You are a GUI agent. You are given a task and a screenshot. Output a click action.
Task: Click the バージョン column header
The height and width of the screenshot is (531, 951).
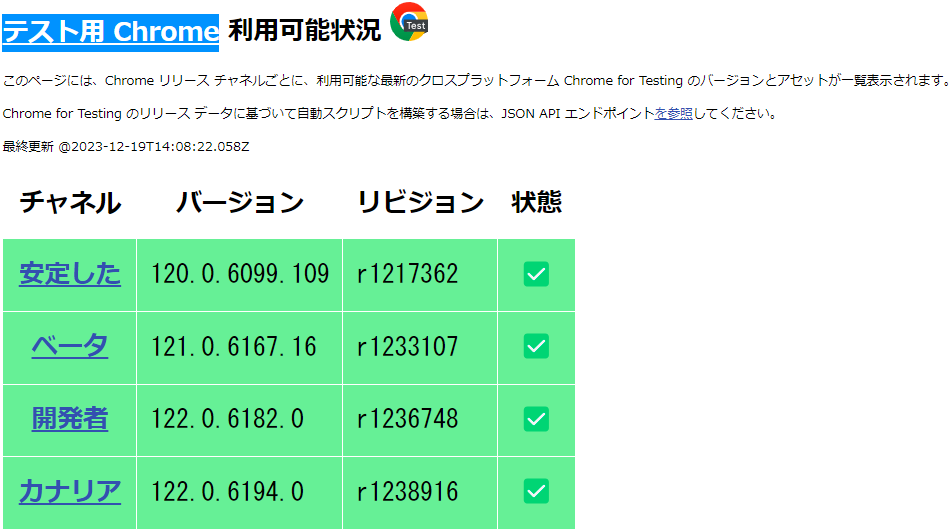point(240,203)
